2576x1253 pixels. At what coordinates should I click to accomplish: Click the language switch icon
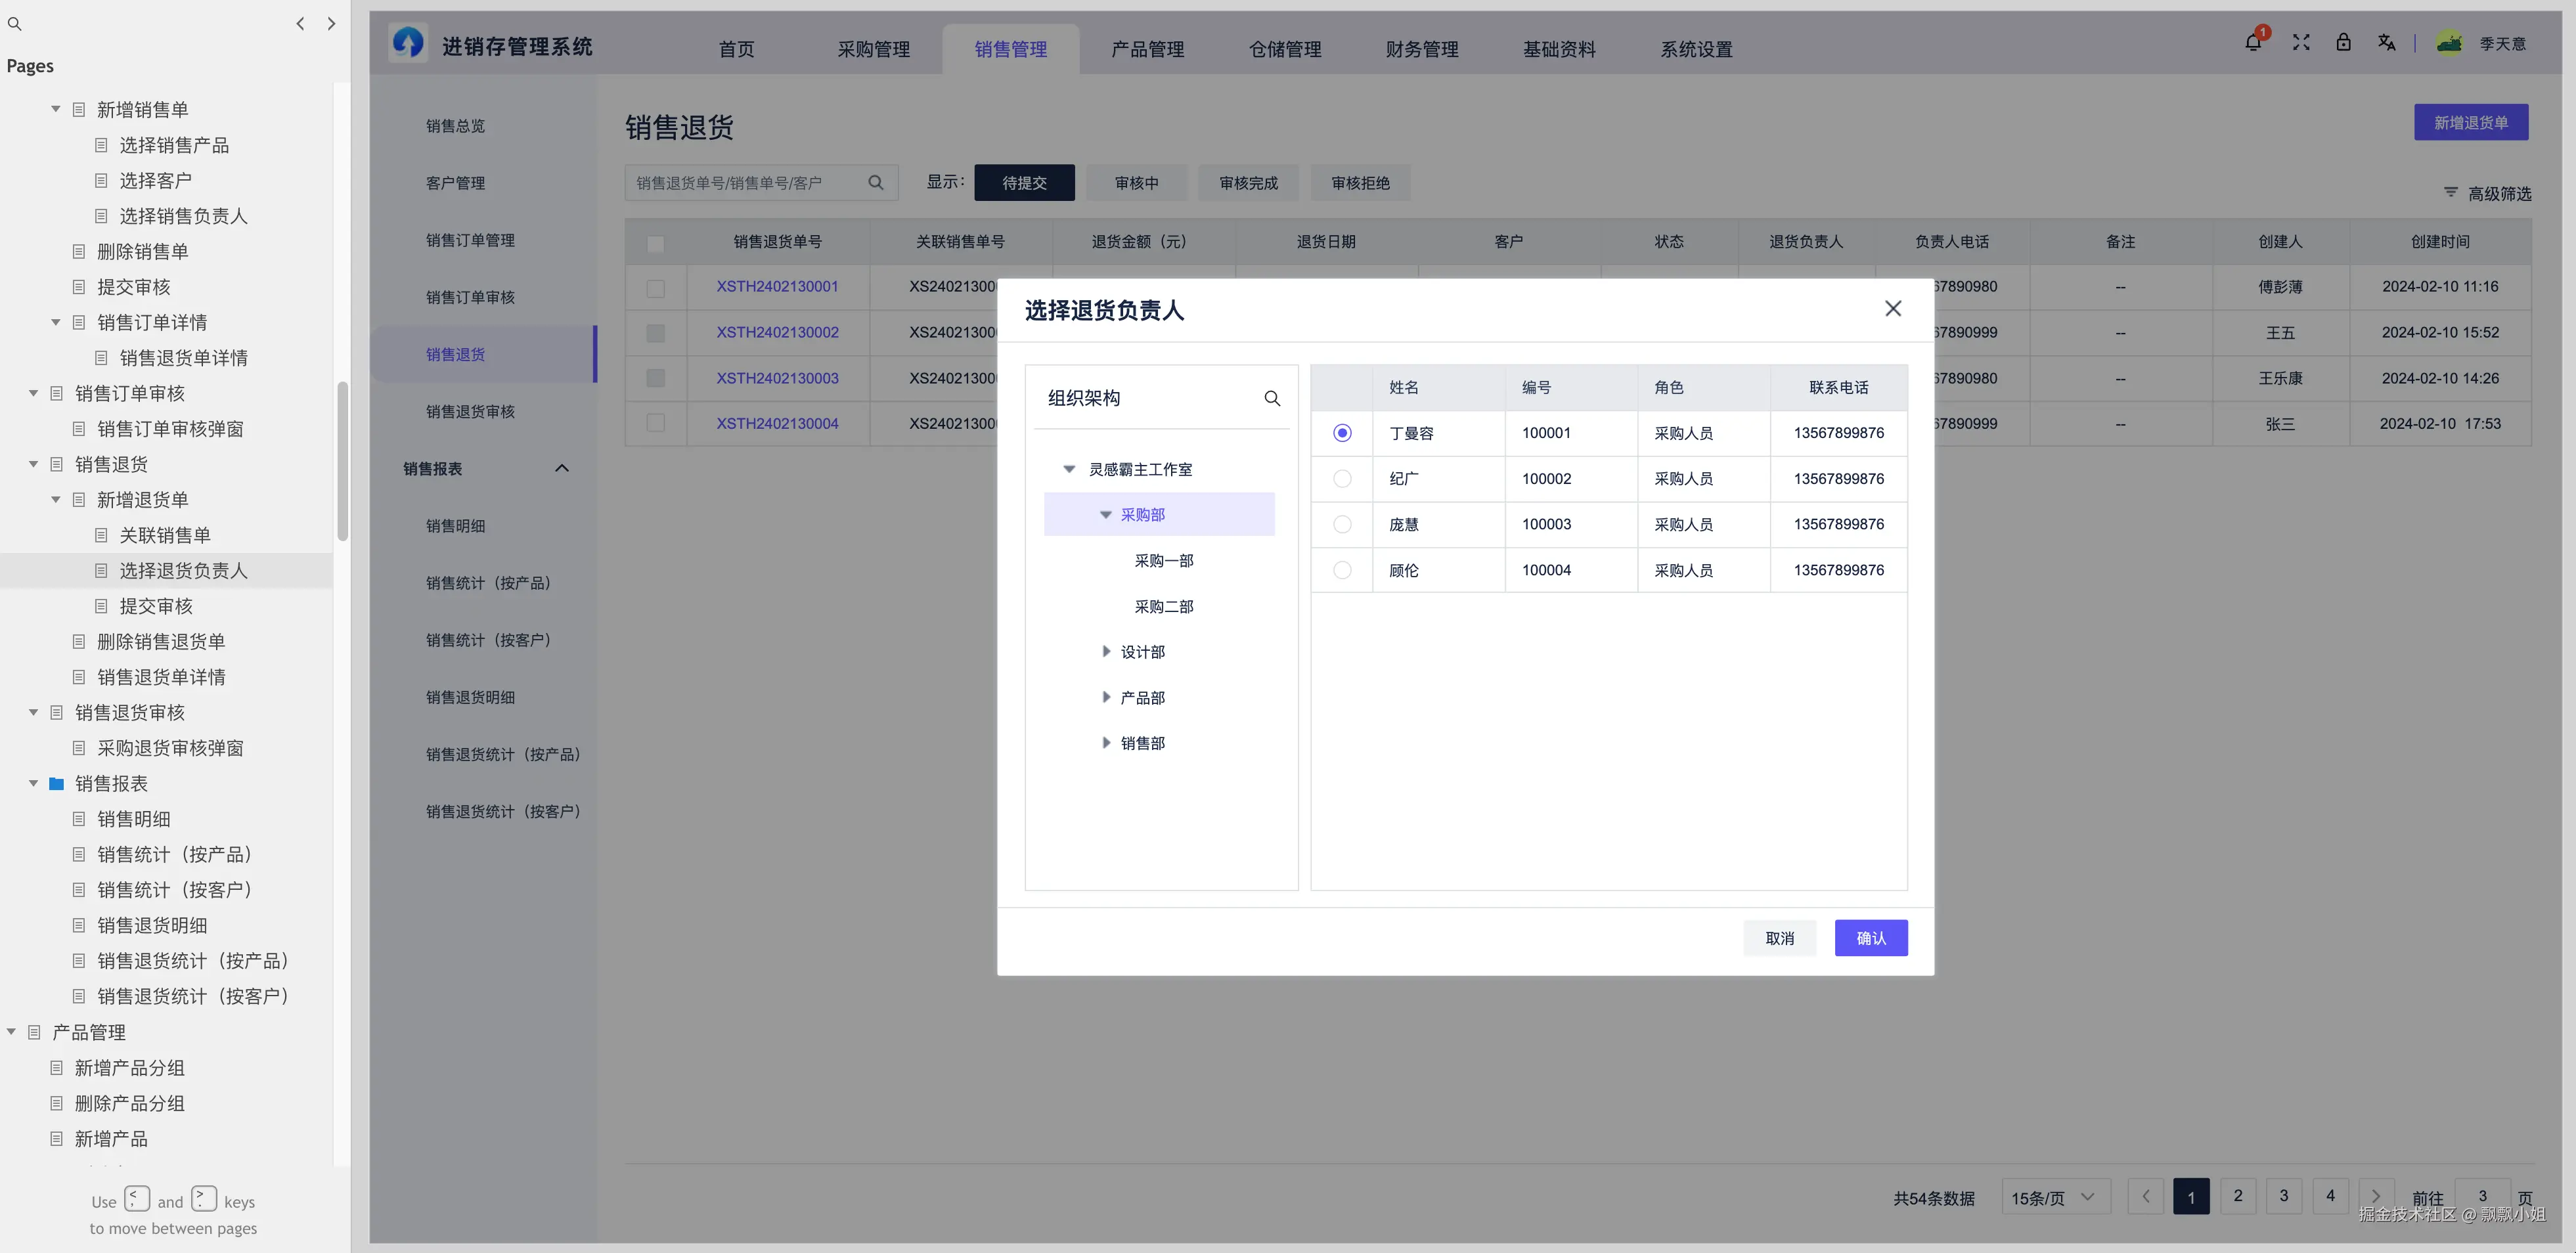[x=2387, y=43]
